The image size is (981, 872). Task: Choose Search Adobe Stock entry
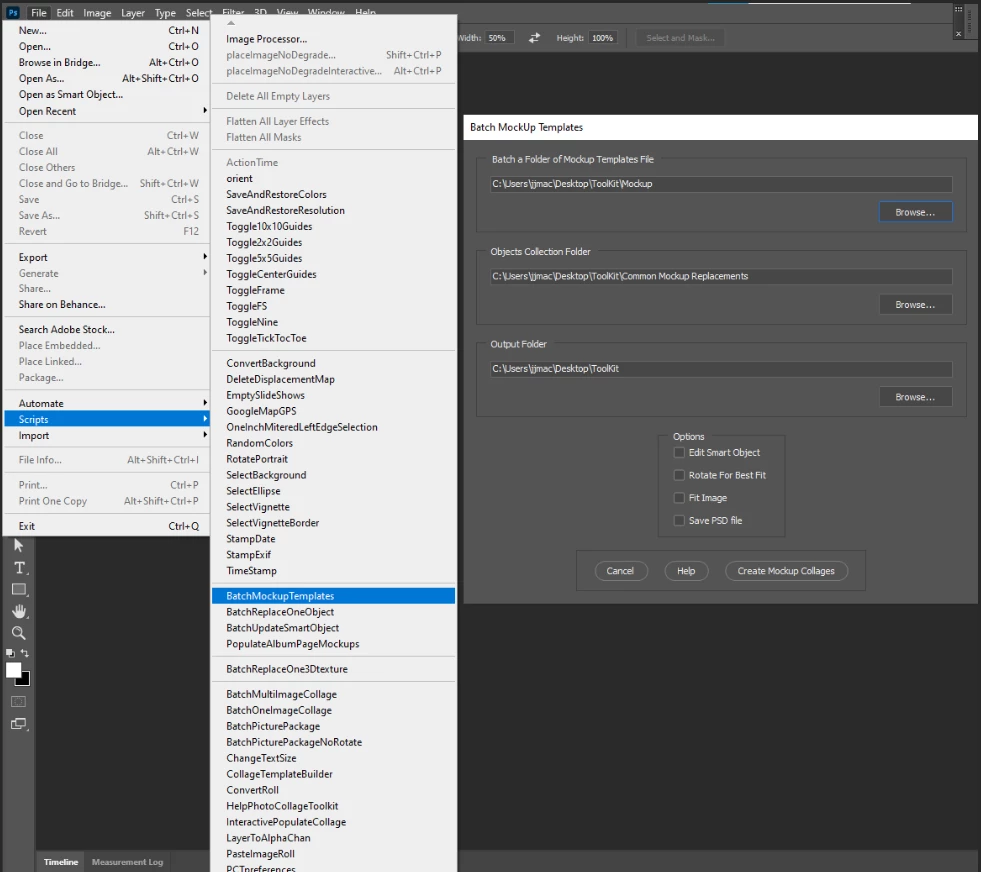106,329
